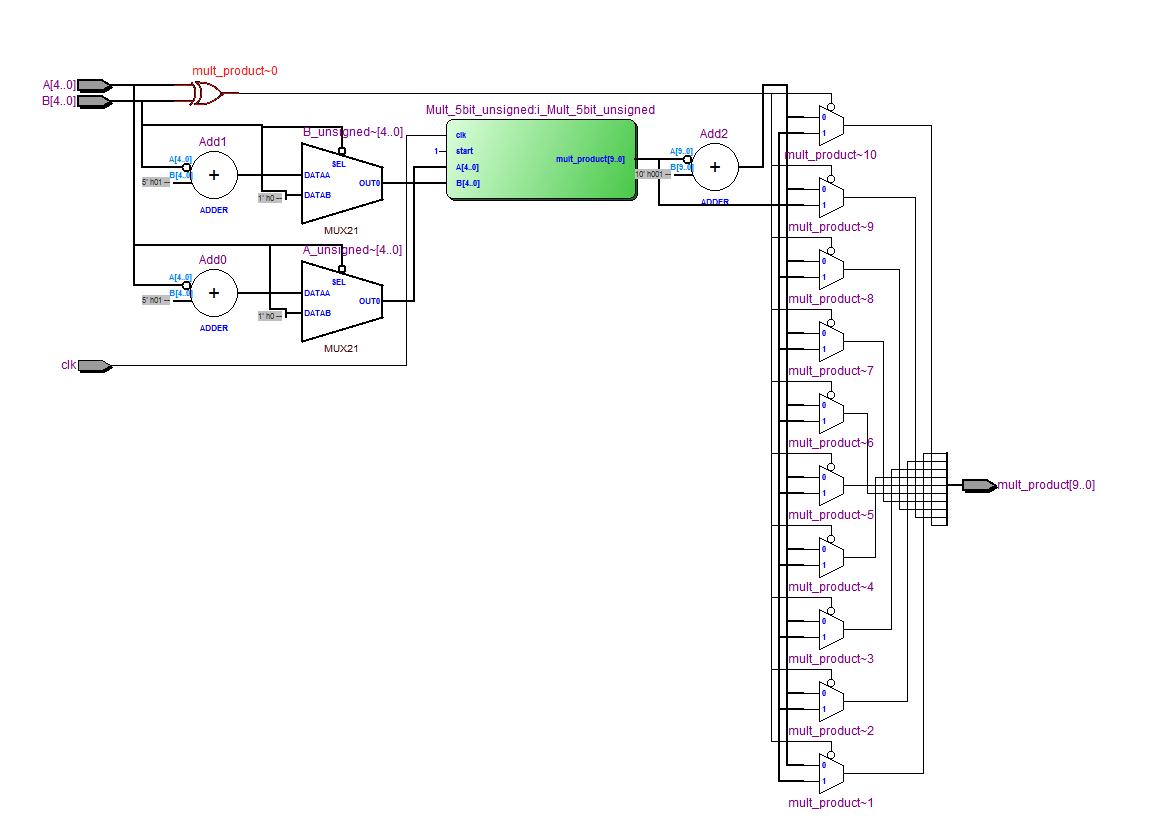Select the mult_product~4 multiplexer
This screenshot has height=834, width=1162.
point(831,556)
